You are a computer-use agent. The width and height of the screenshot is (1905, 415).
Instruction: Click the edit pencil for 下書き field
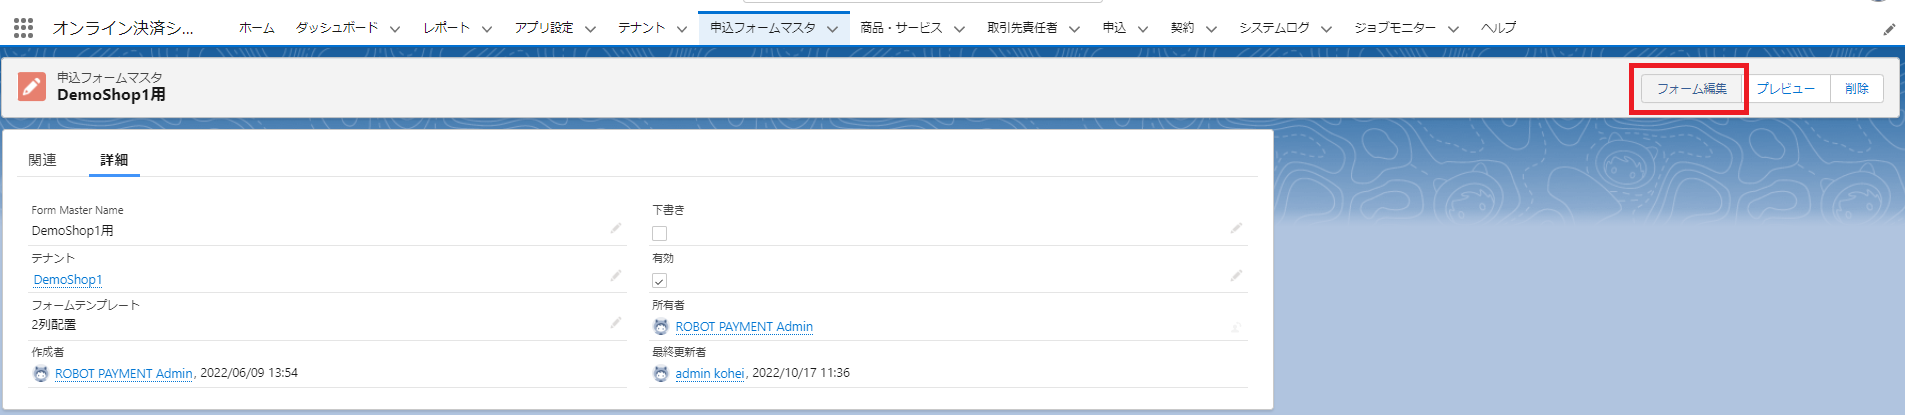(x=1236, y=229)
